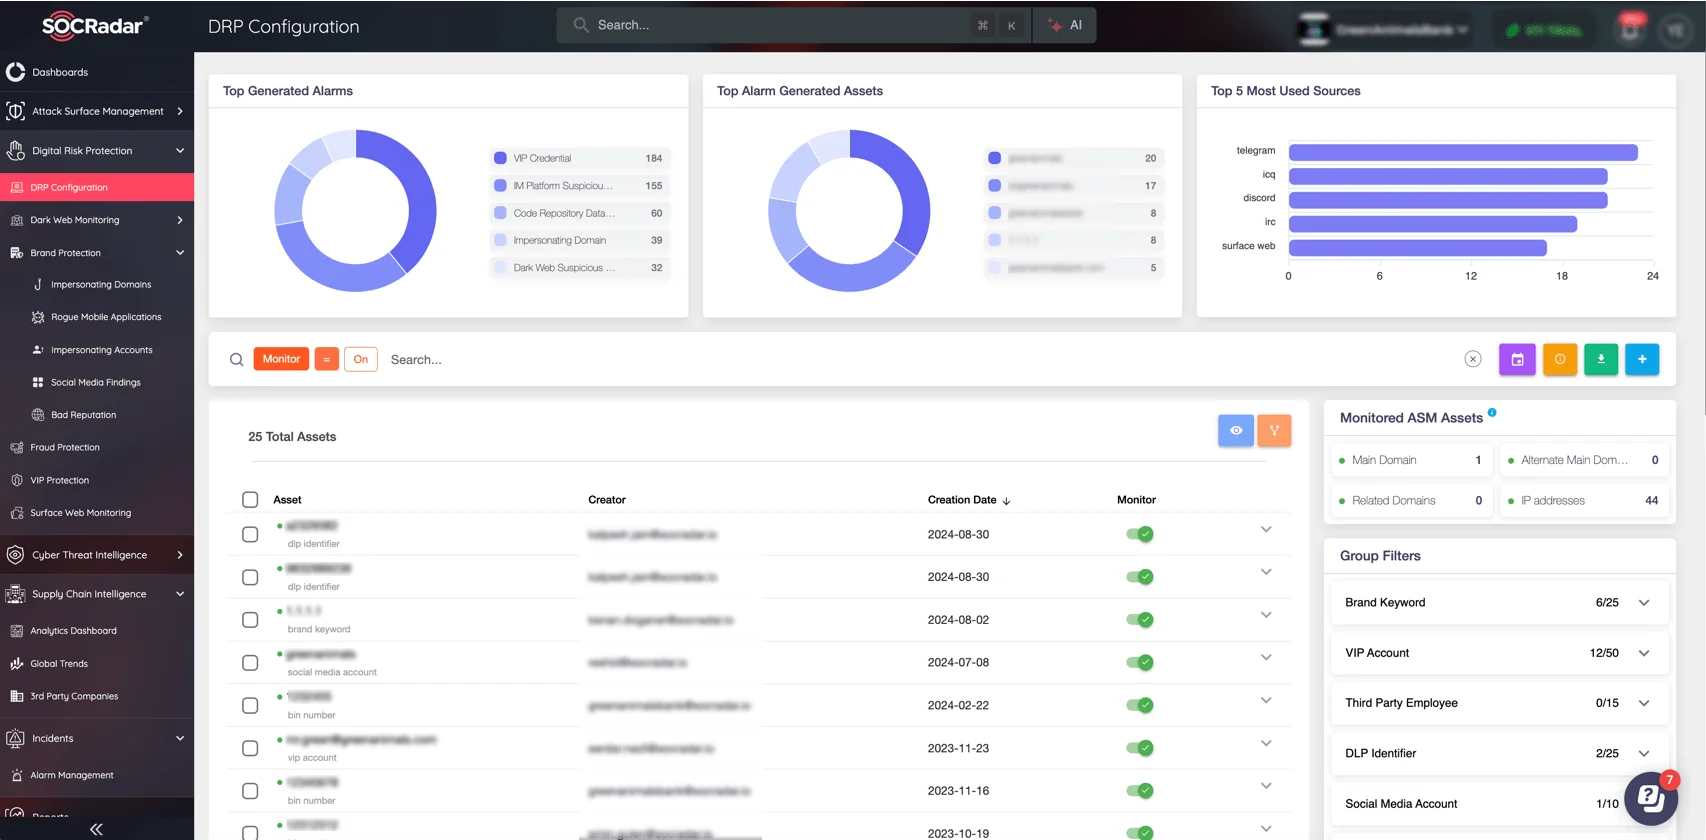Toggle monitor switch for 2023-11-16 asset

click(1139, 791)
